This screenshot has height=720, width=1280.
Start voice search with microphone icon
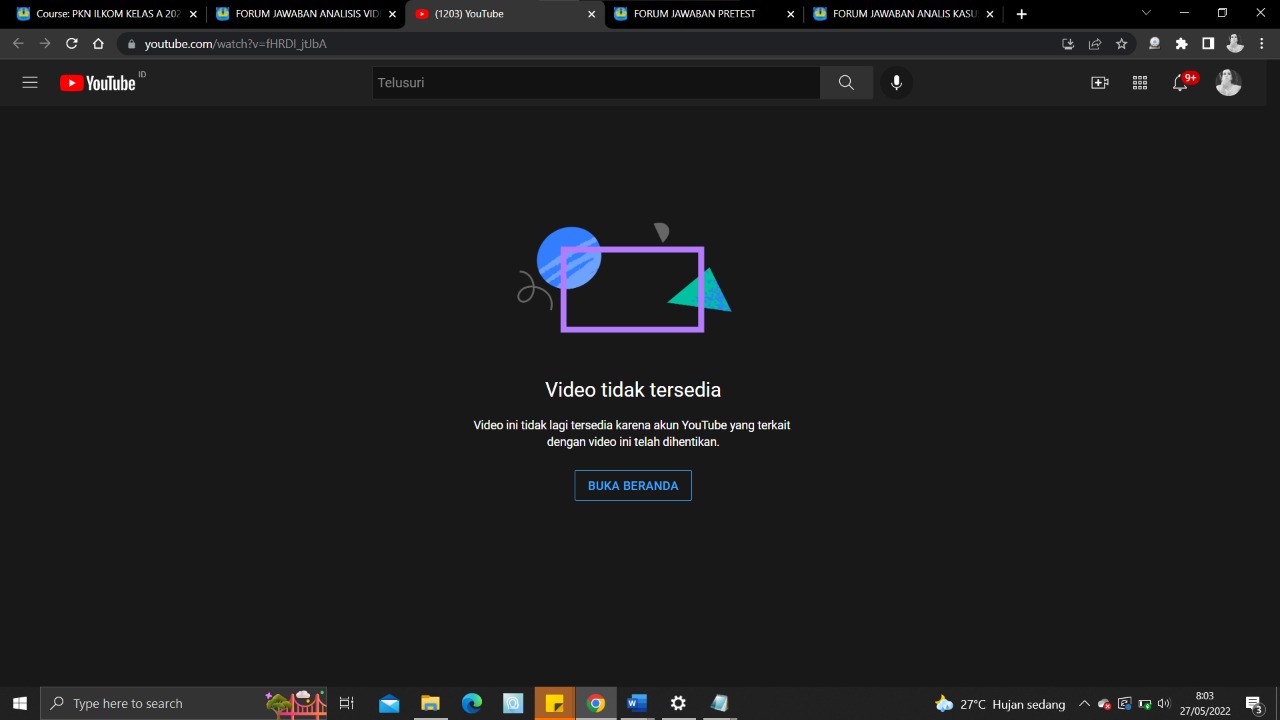896,83
